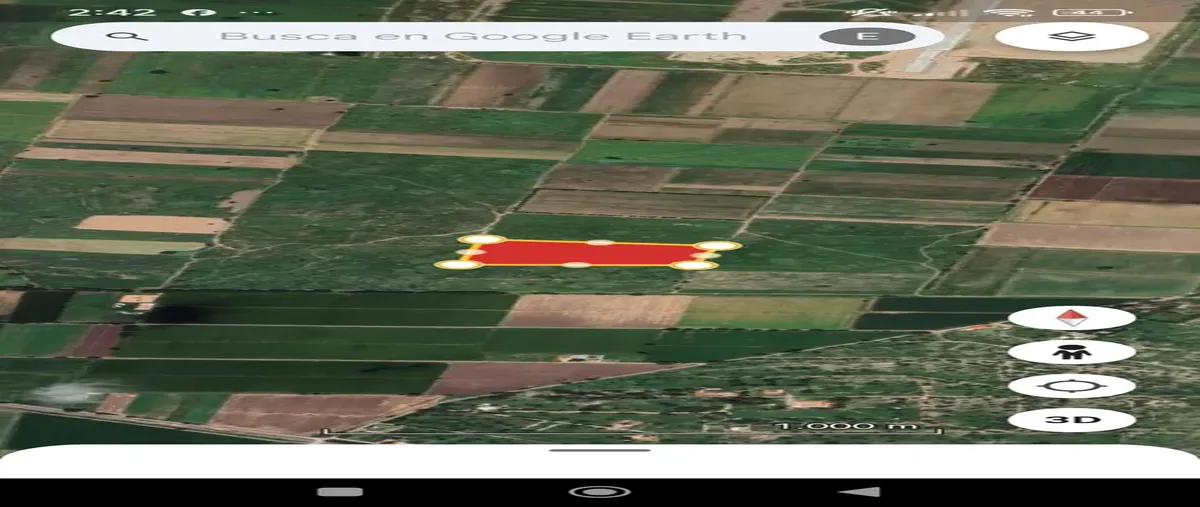Toggle the 3D view button
The width and height of the screenshot is (1200, 507).
(x=1072, y=420)
